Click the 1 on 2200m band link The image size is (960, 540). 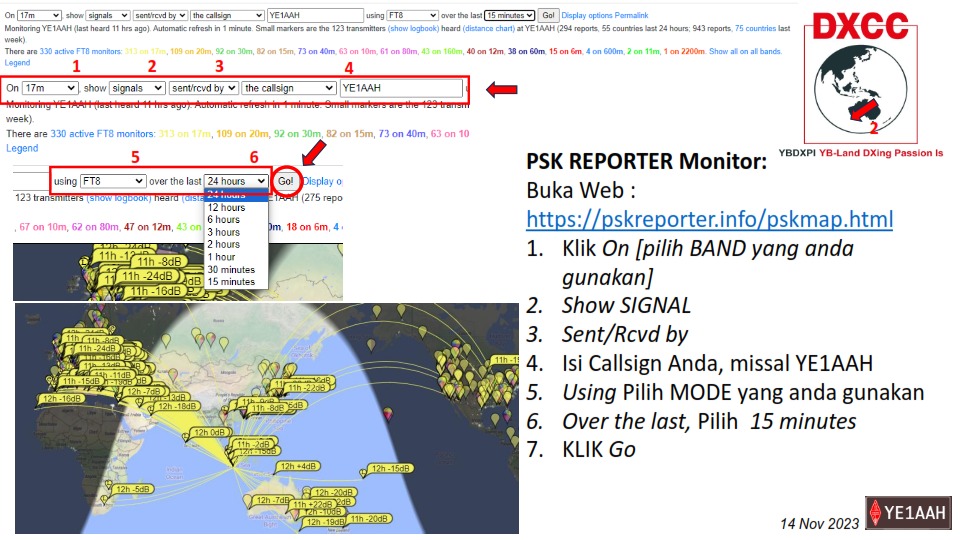tap(684, 51)
